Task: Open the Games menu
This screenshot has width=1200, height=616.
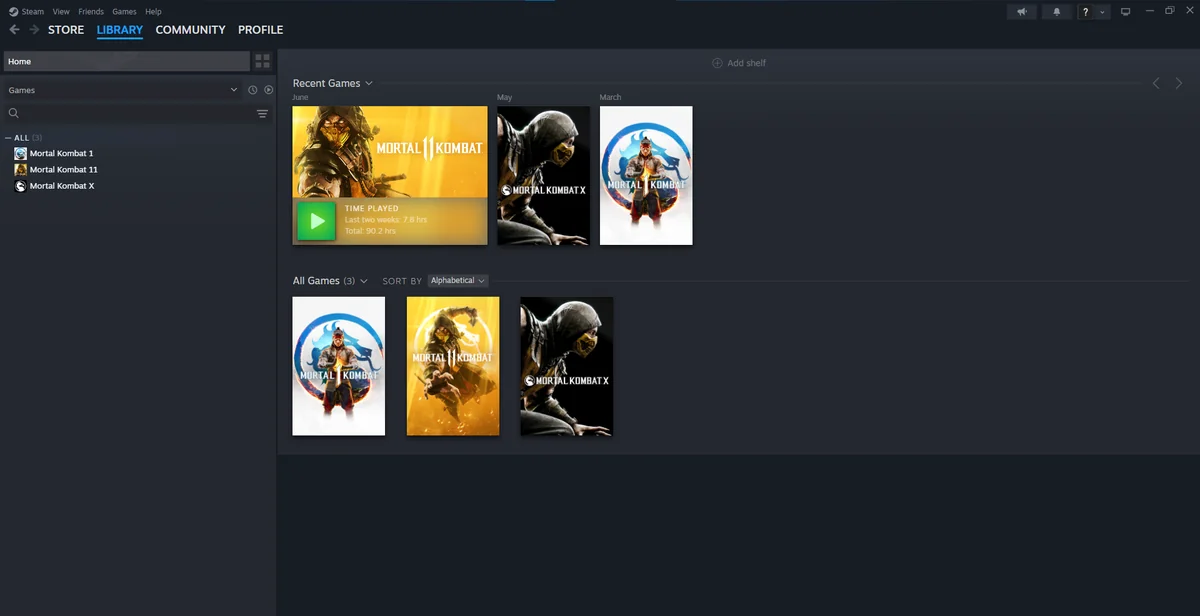Action: (124, 12)
